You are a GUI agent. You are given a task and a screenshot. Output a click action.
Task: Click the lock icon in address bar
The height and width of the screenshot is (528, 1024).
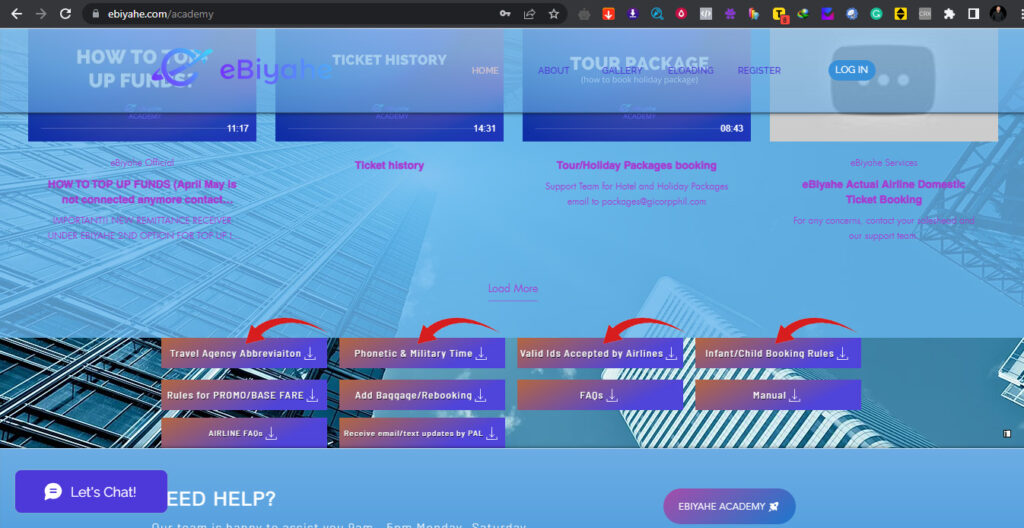point(95,14)
